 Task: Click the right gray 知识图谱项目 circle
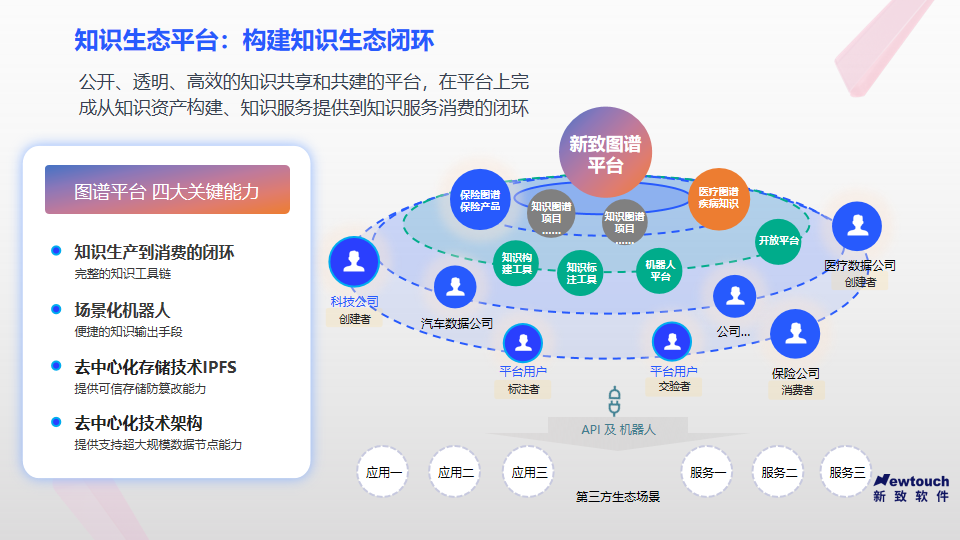coord(624,223)
